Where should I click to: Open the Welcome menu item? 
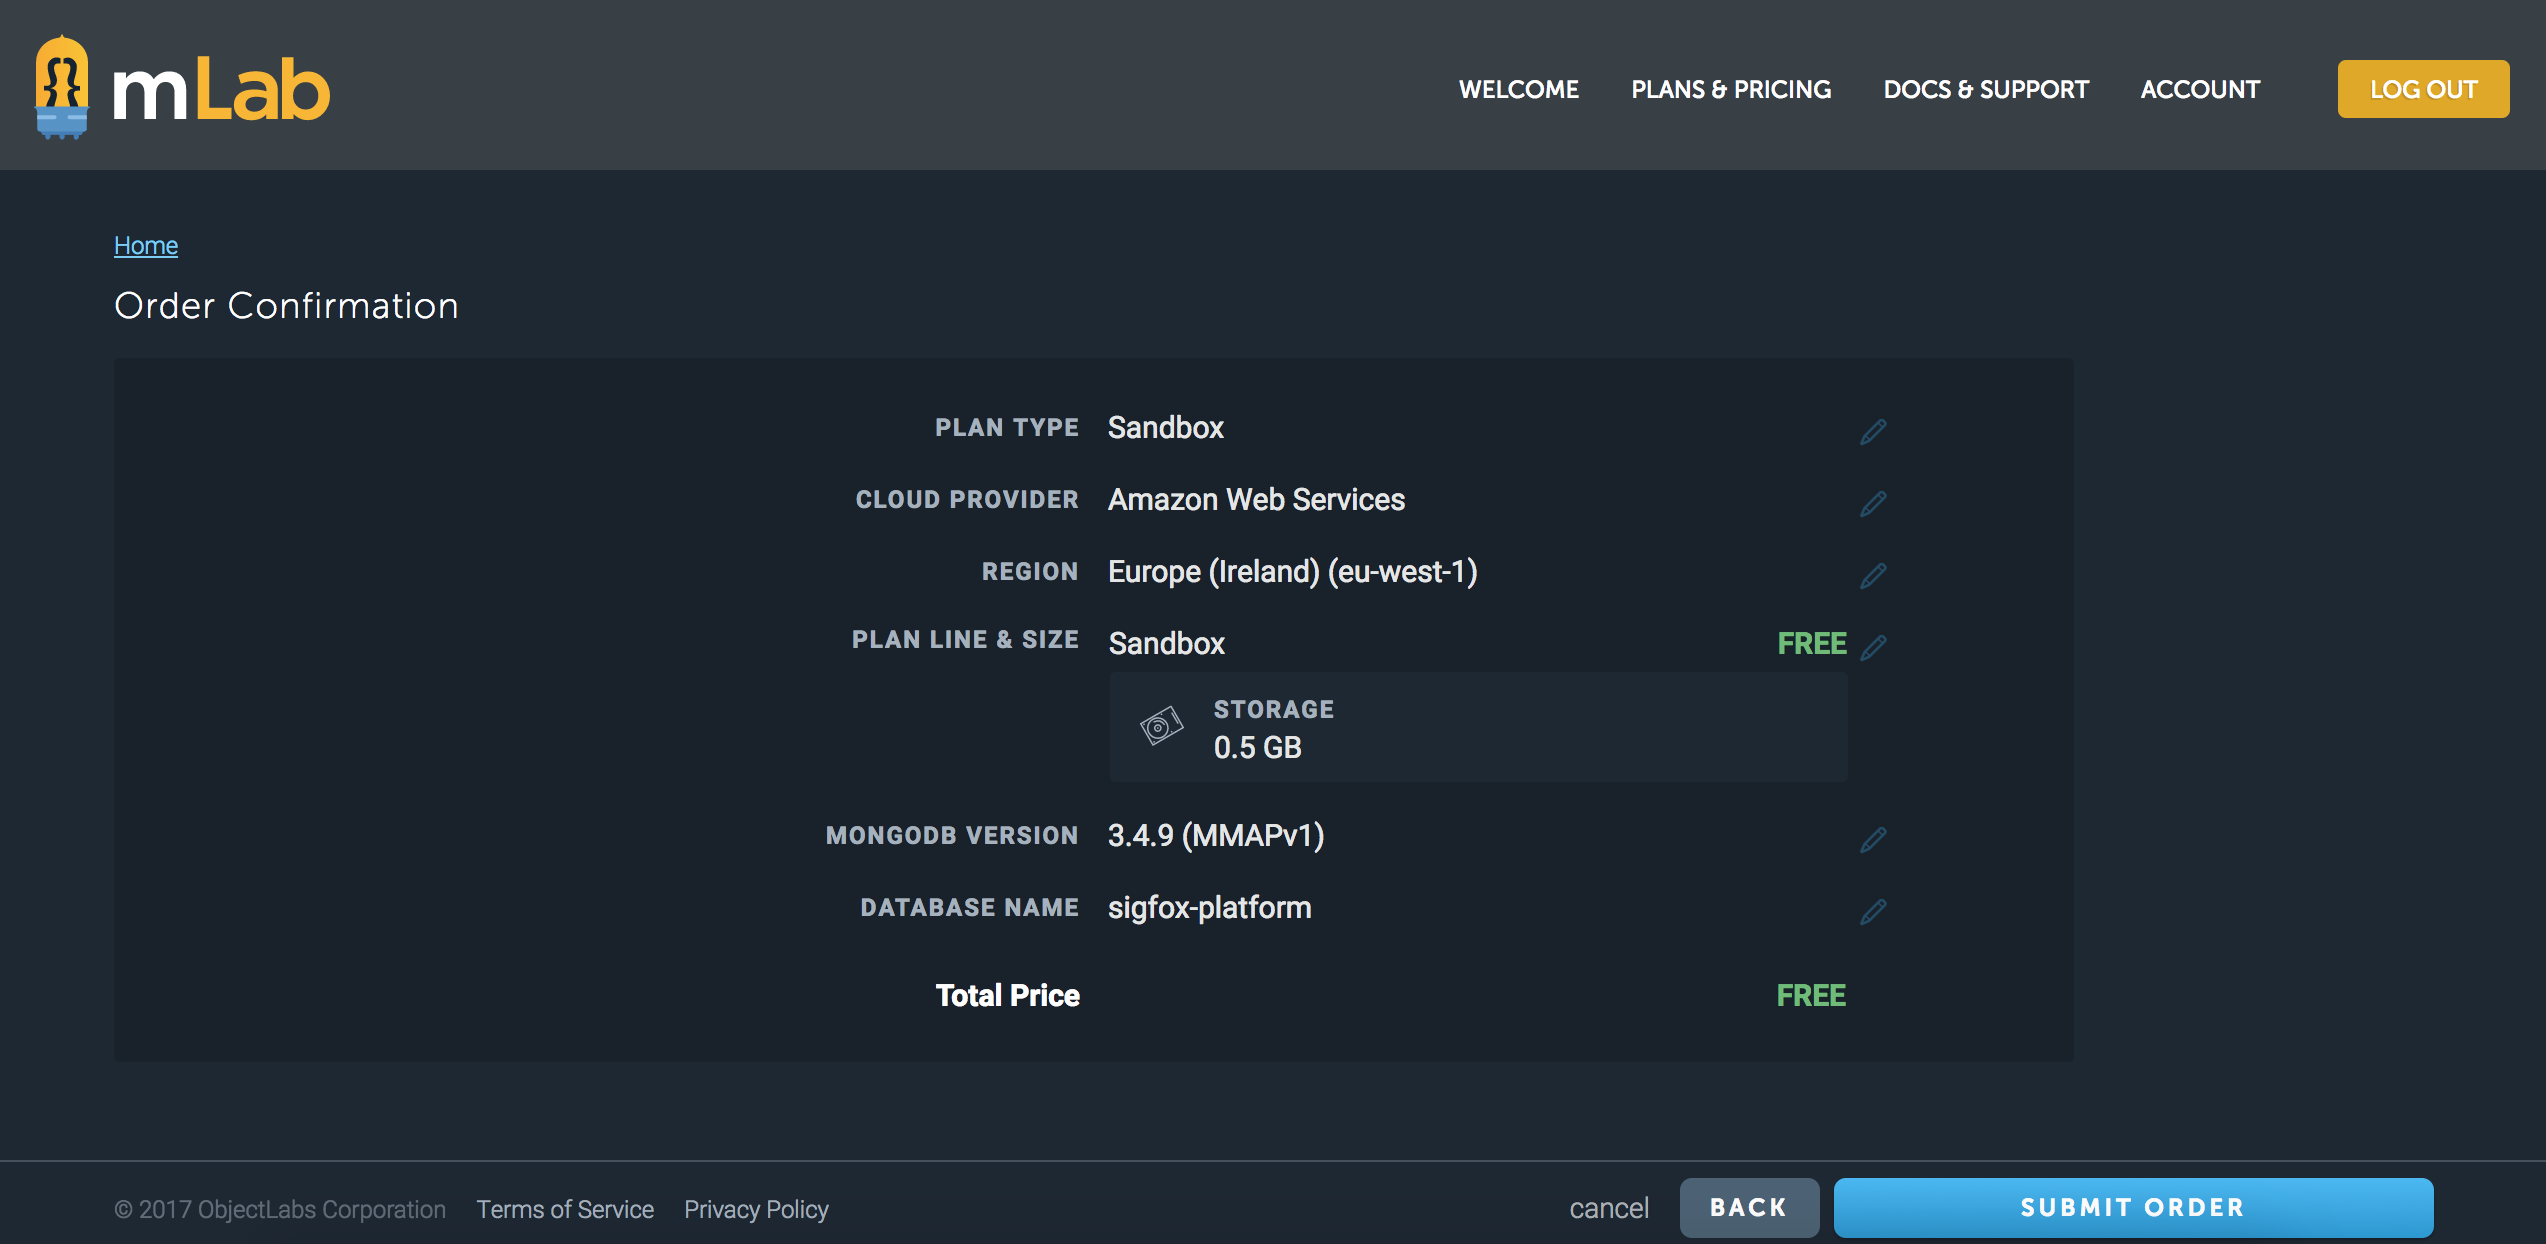[1518, 89]
